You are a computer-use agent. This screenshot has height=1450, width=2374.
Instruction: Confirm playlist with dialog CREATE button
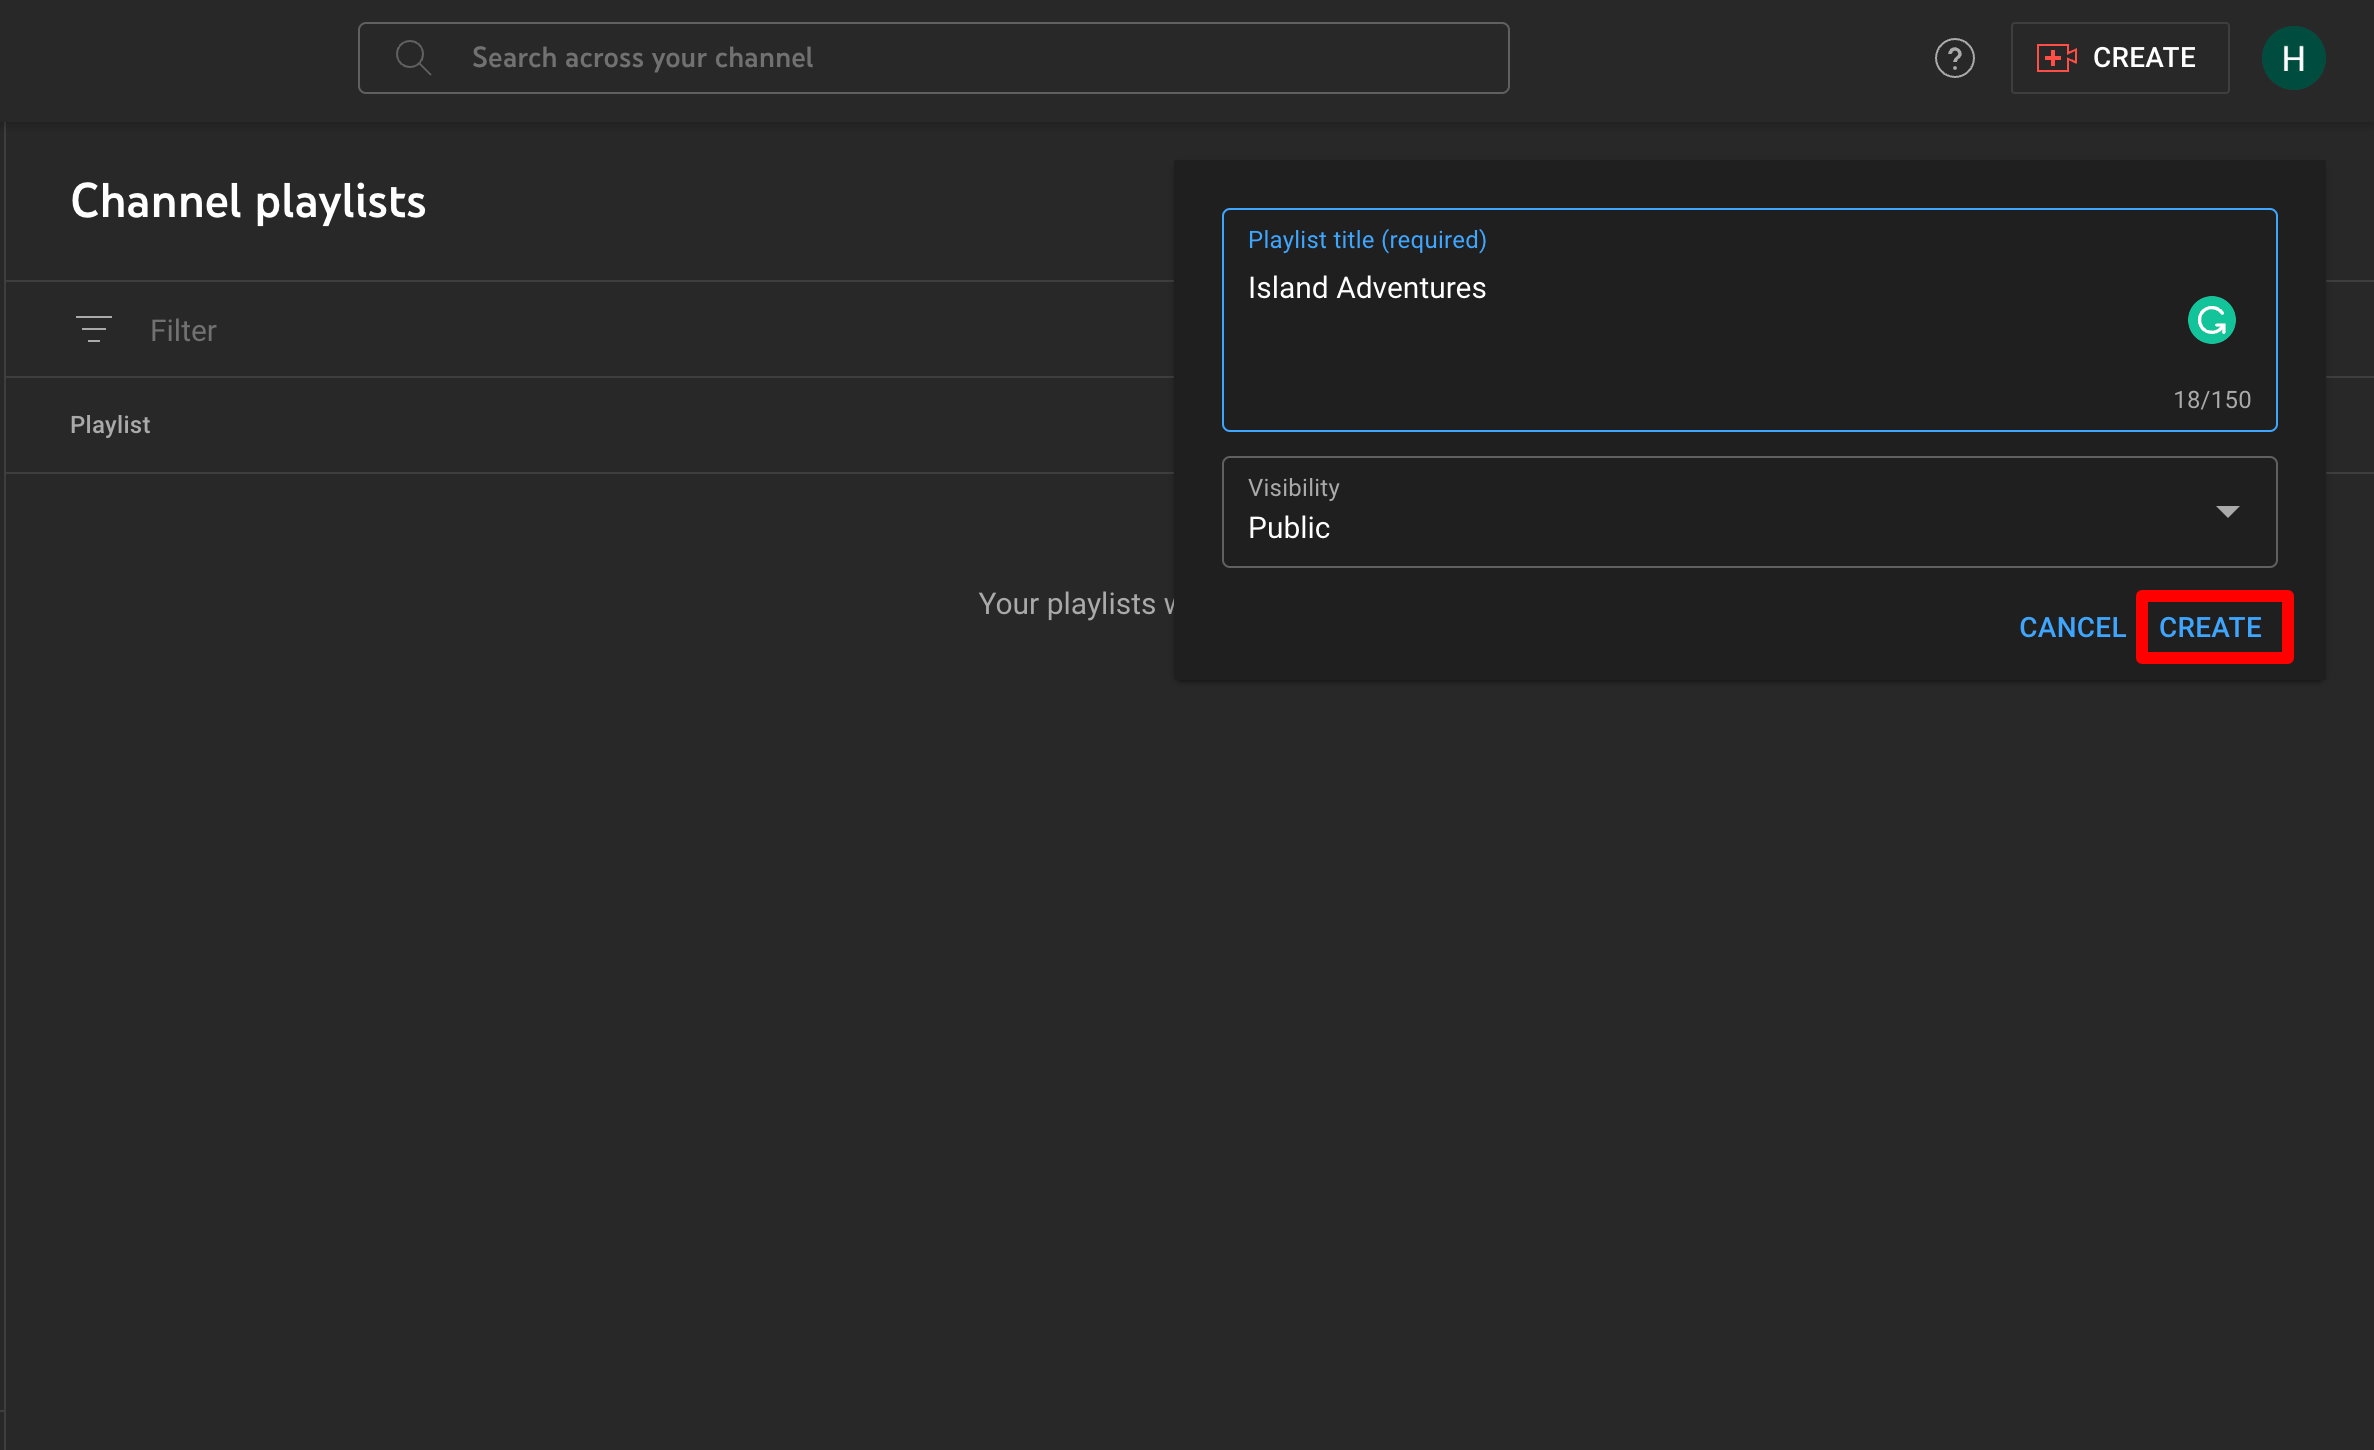[2210, 627]
